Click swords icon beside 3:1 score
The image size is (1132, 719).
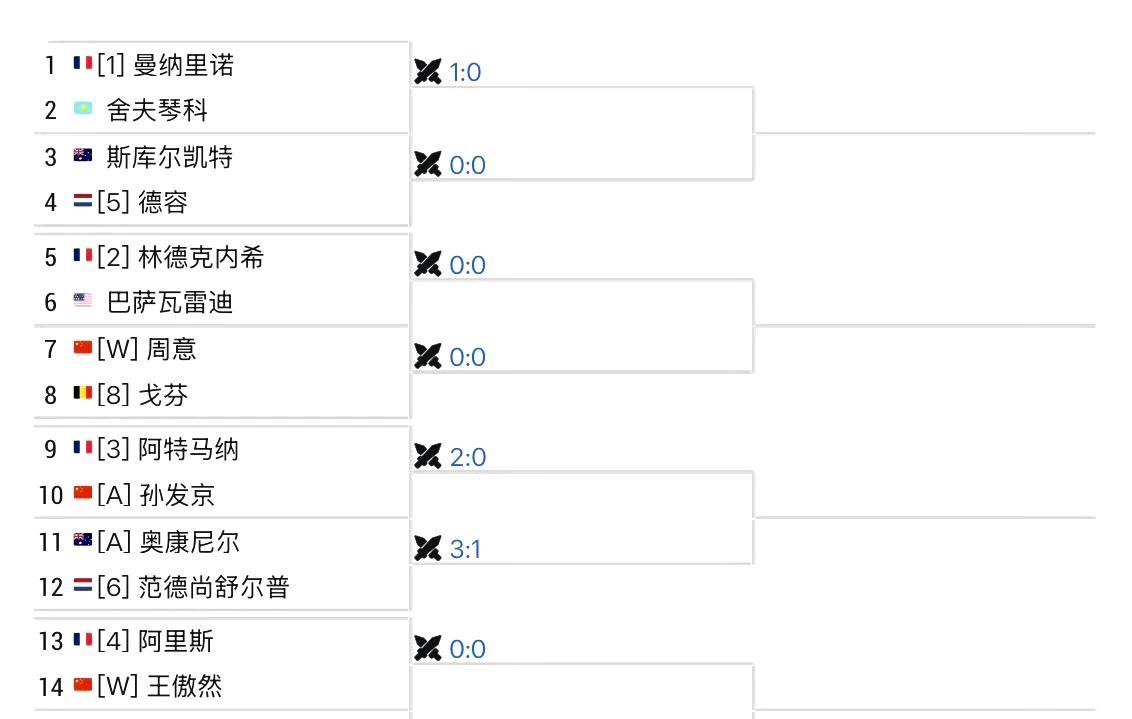(x=428, y=549)
